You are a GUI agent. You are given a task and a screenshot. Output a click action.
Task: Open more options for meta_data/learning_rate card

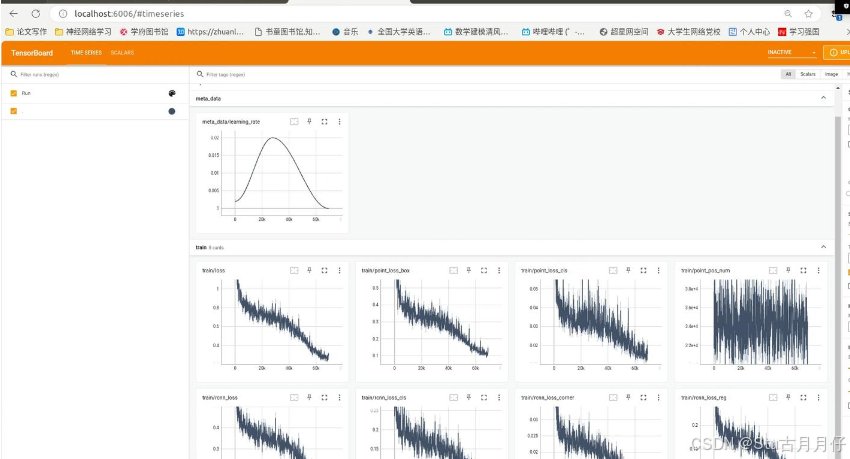(339, 122)
